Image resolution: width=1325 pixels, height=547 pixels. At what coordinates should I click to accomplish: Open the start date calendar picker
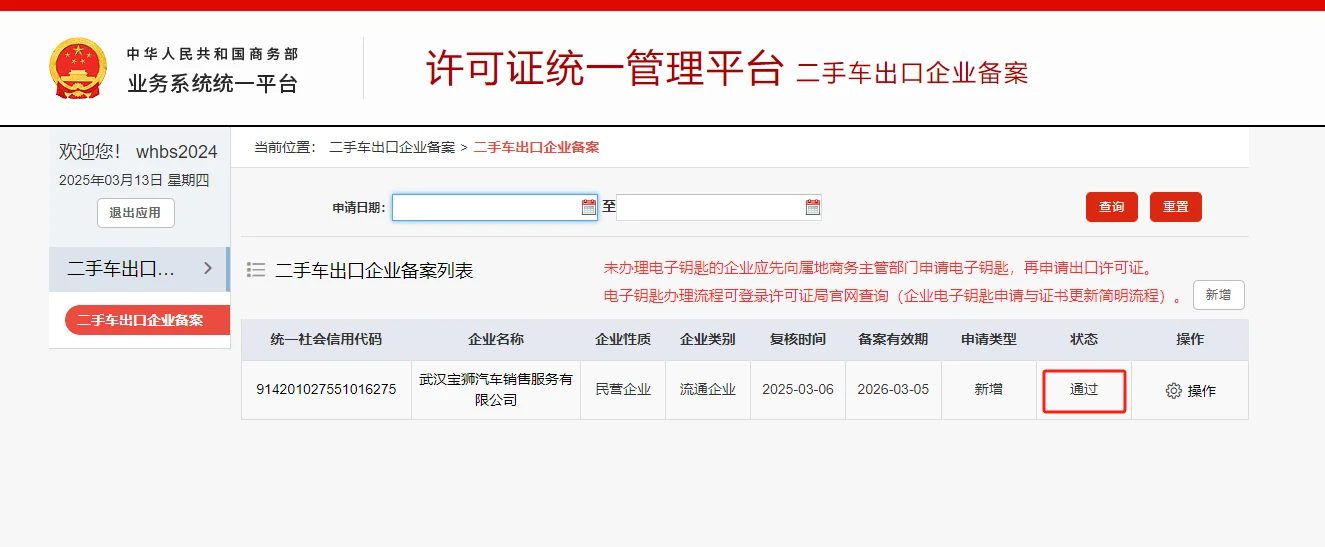(x=588, y=207)
